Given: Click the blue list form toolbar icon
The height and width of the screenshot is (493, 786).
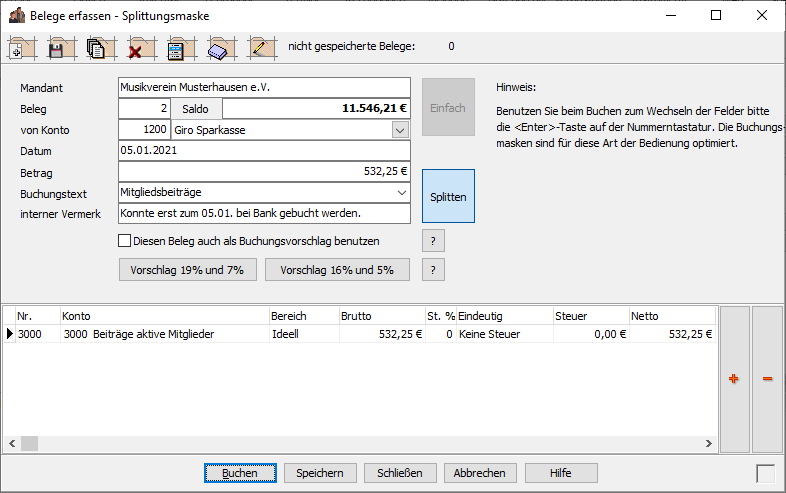Looking at the screenshot, I should tap(175, 47).
